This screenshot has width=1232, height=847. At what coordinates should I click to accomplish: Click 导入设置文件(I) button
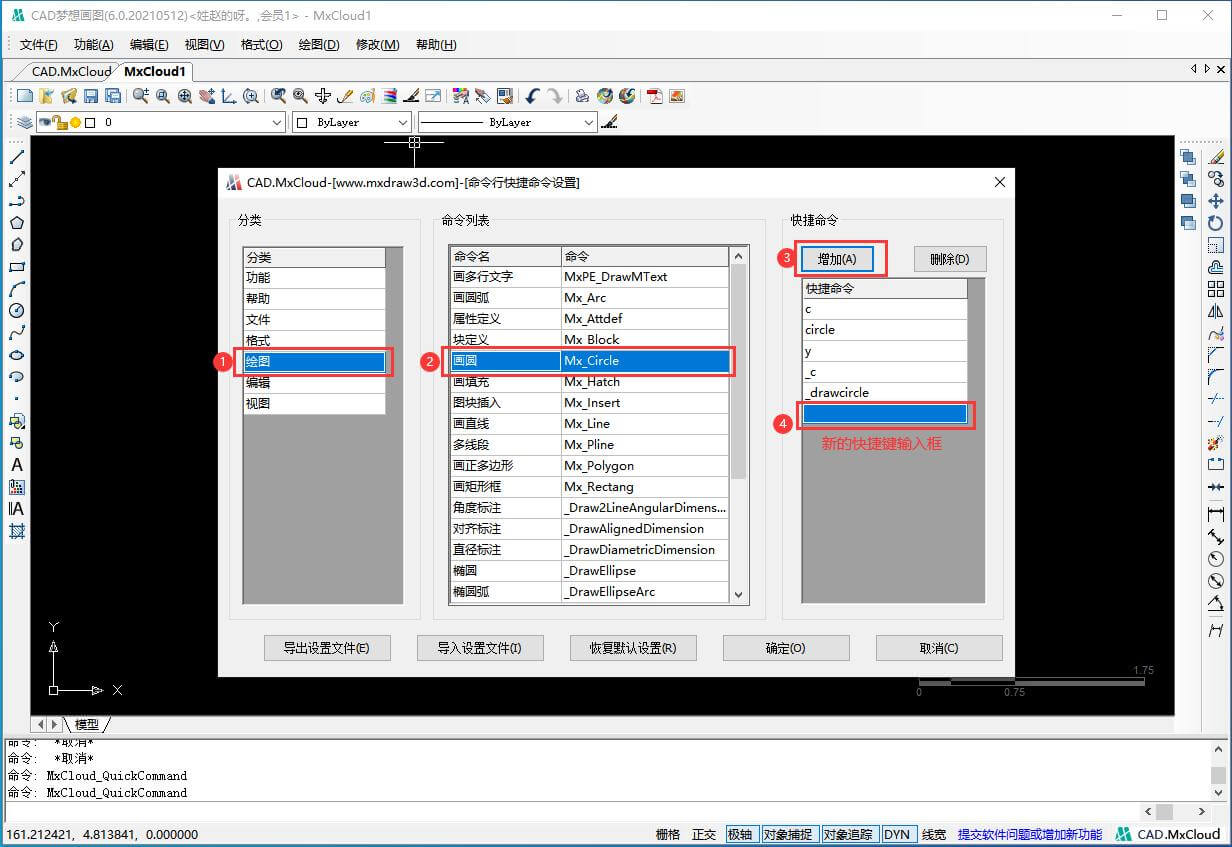pos(480,648)
